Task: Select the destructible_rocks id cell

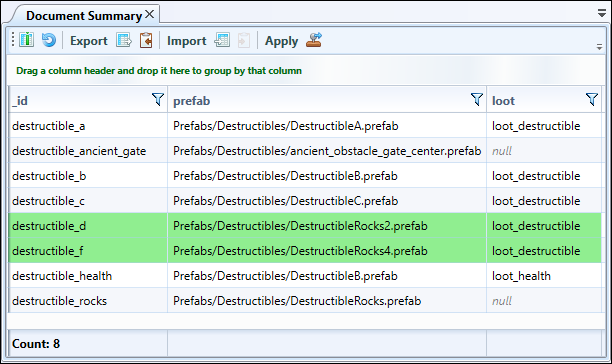Action: coord(88,300)
